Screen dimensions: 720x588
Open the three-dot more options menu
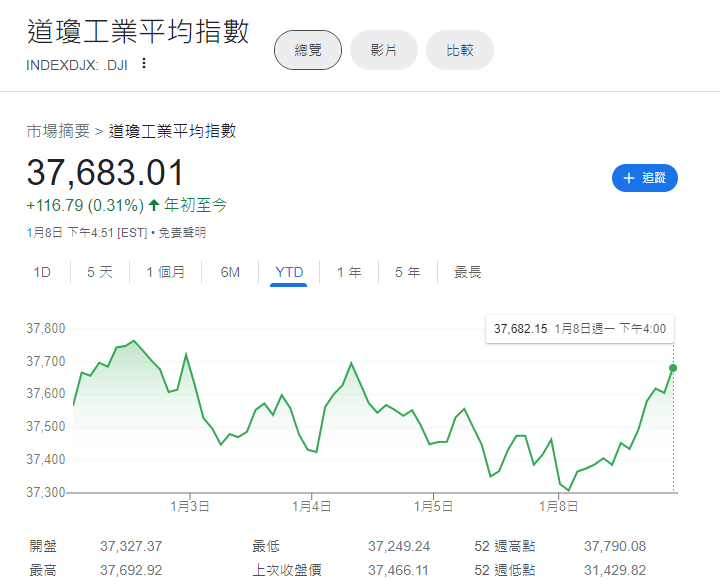tap(144, 64)
